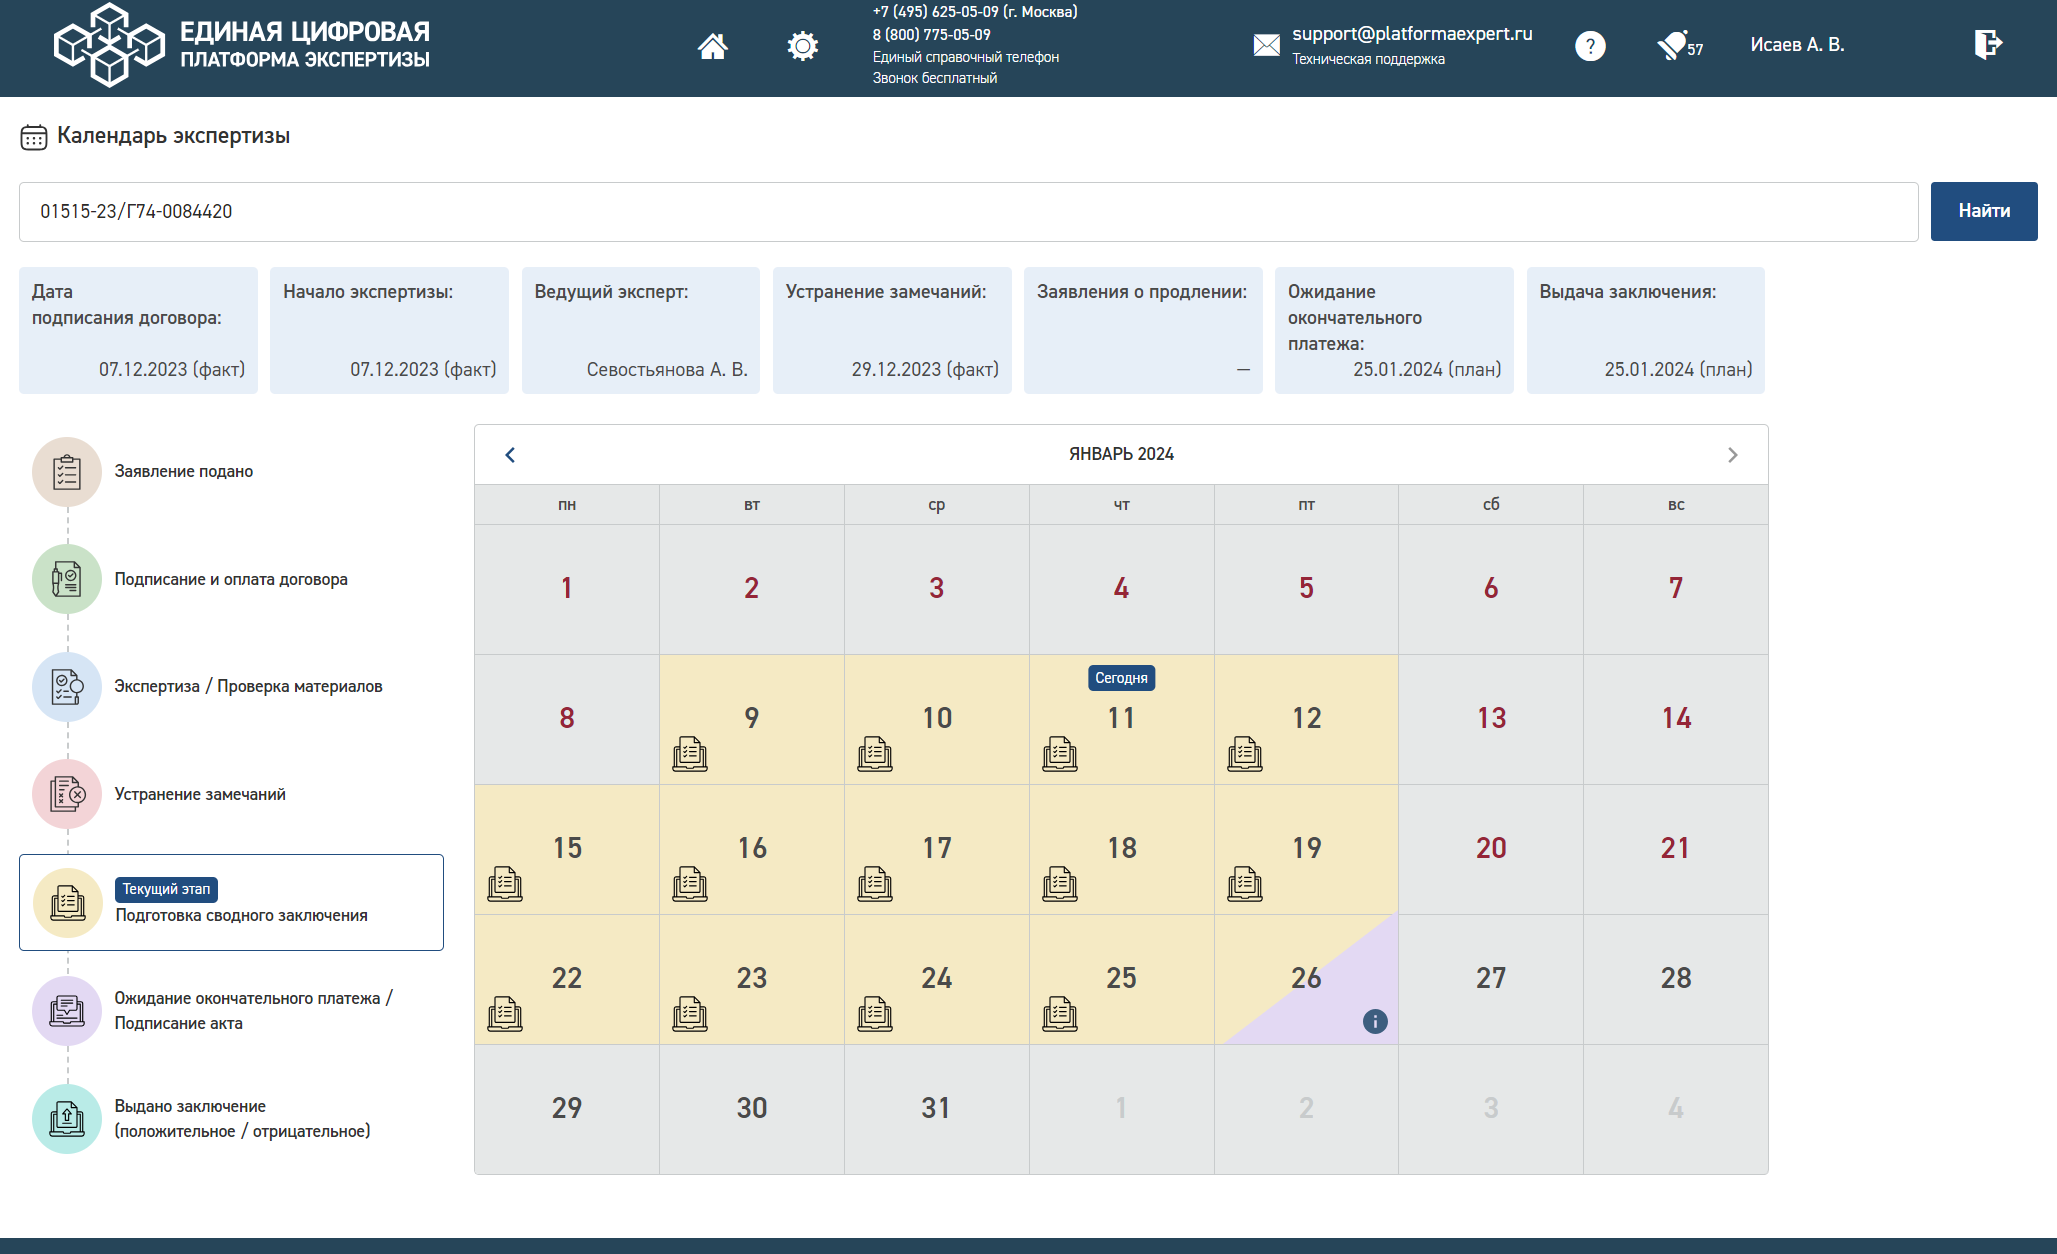Click the info icon on January 26
This screenshot has width=2057, height=1254.
[x=1375, y=1021]
